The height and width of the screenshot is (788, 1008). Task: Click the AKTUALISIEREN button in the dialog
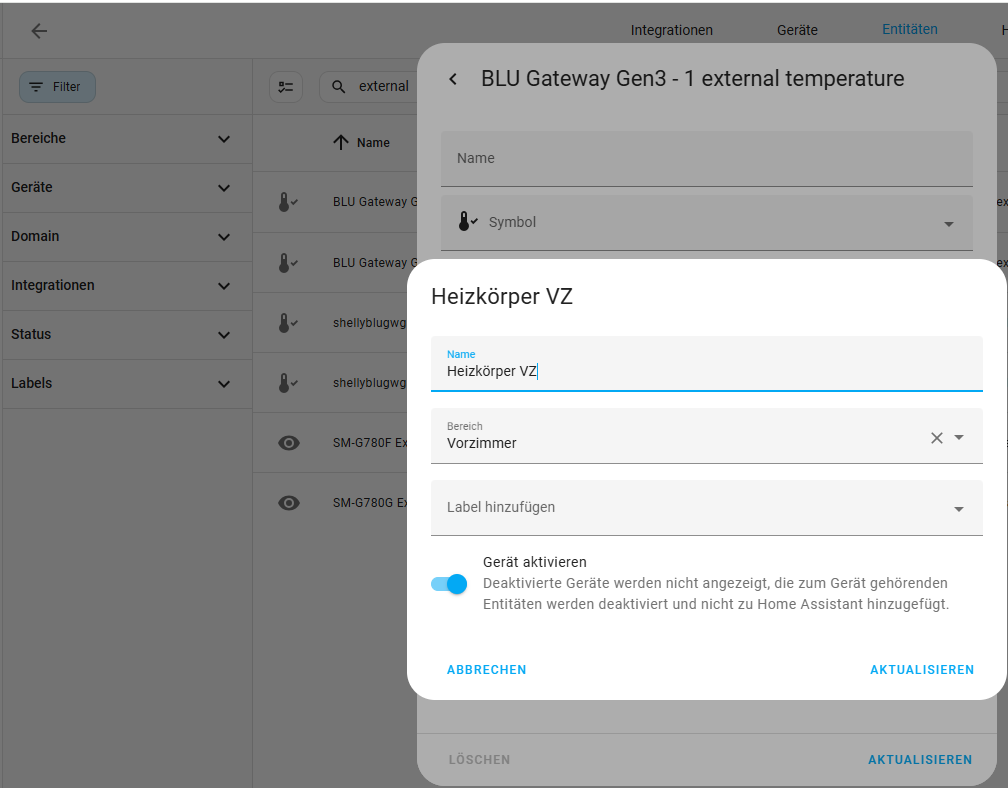pos(922,670)
